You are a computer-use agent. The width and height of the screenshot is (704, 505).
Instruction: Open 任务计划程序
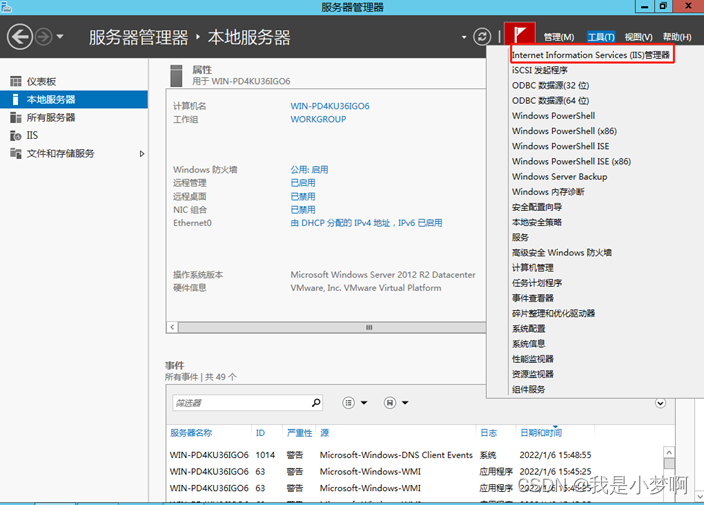[x=537, y=283]
